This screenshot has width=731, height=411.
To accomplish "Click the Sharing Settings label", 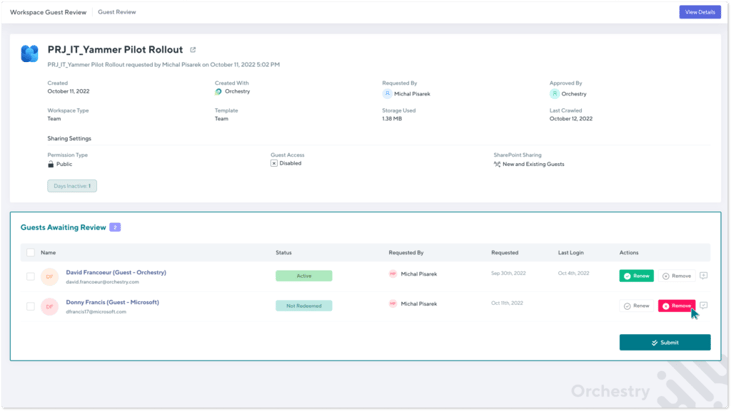I will [69, 138].
